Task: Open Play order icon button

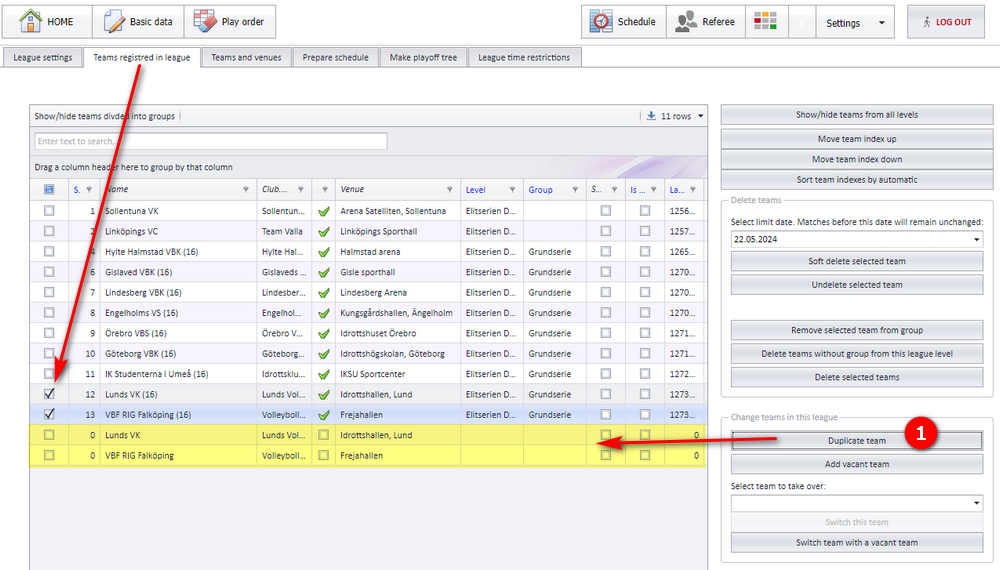Action: 205,21
